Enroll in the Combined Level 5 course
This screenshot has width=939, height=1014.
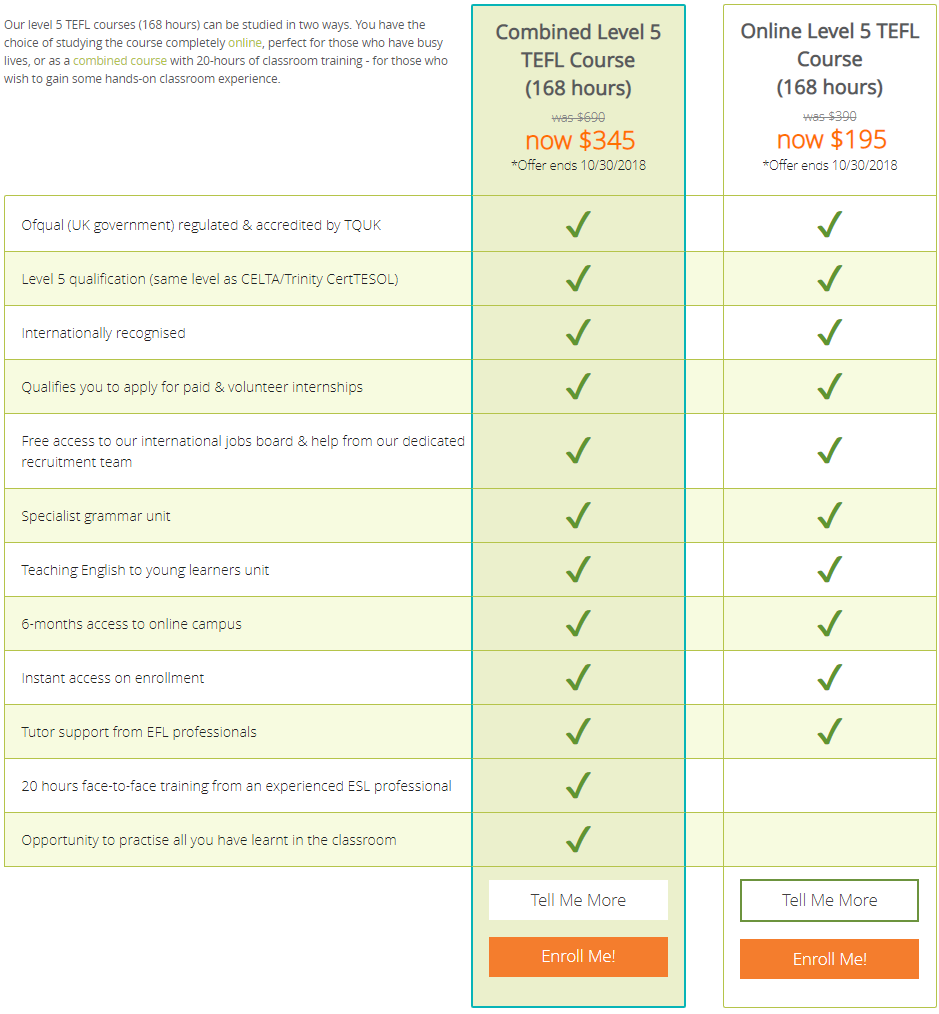[x=578, y=956]
